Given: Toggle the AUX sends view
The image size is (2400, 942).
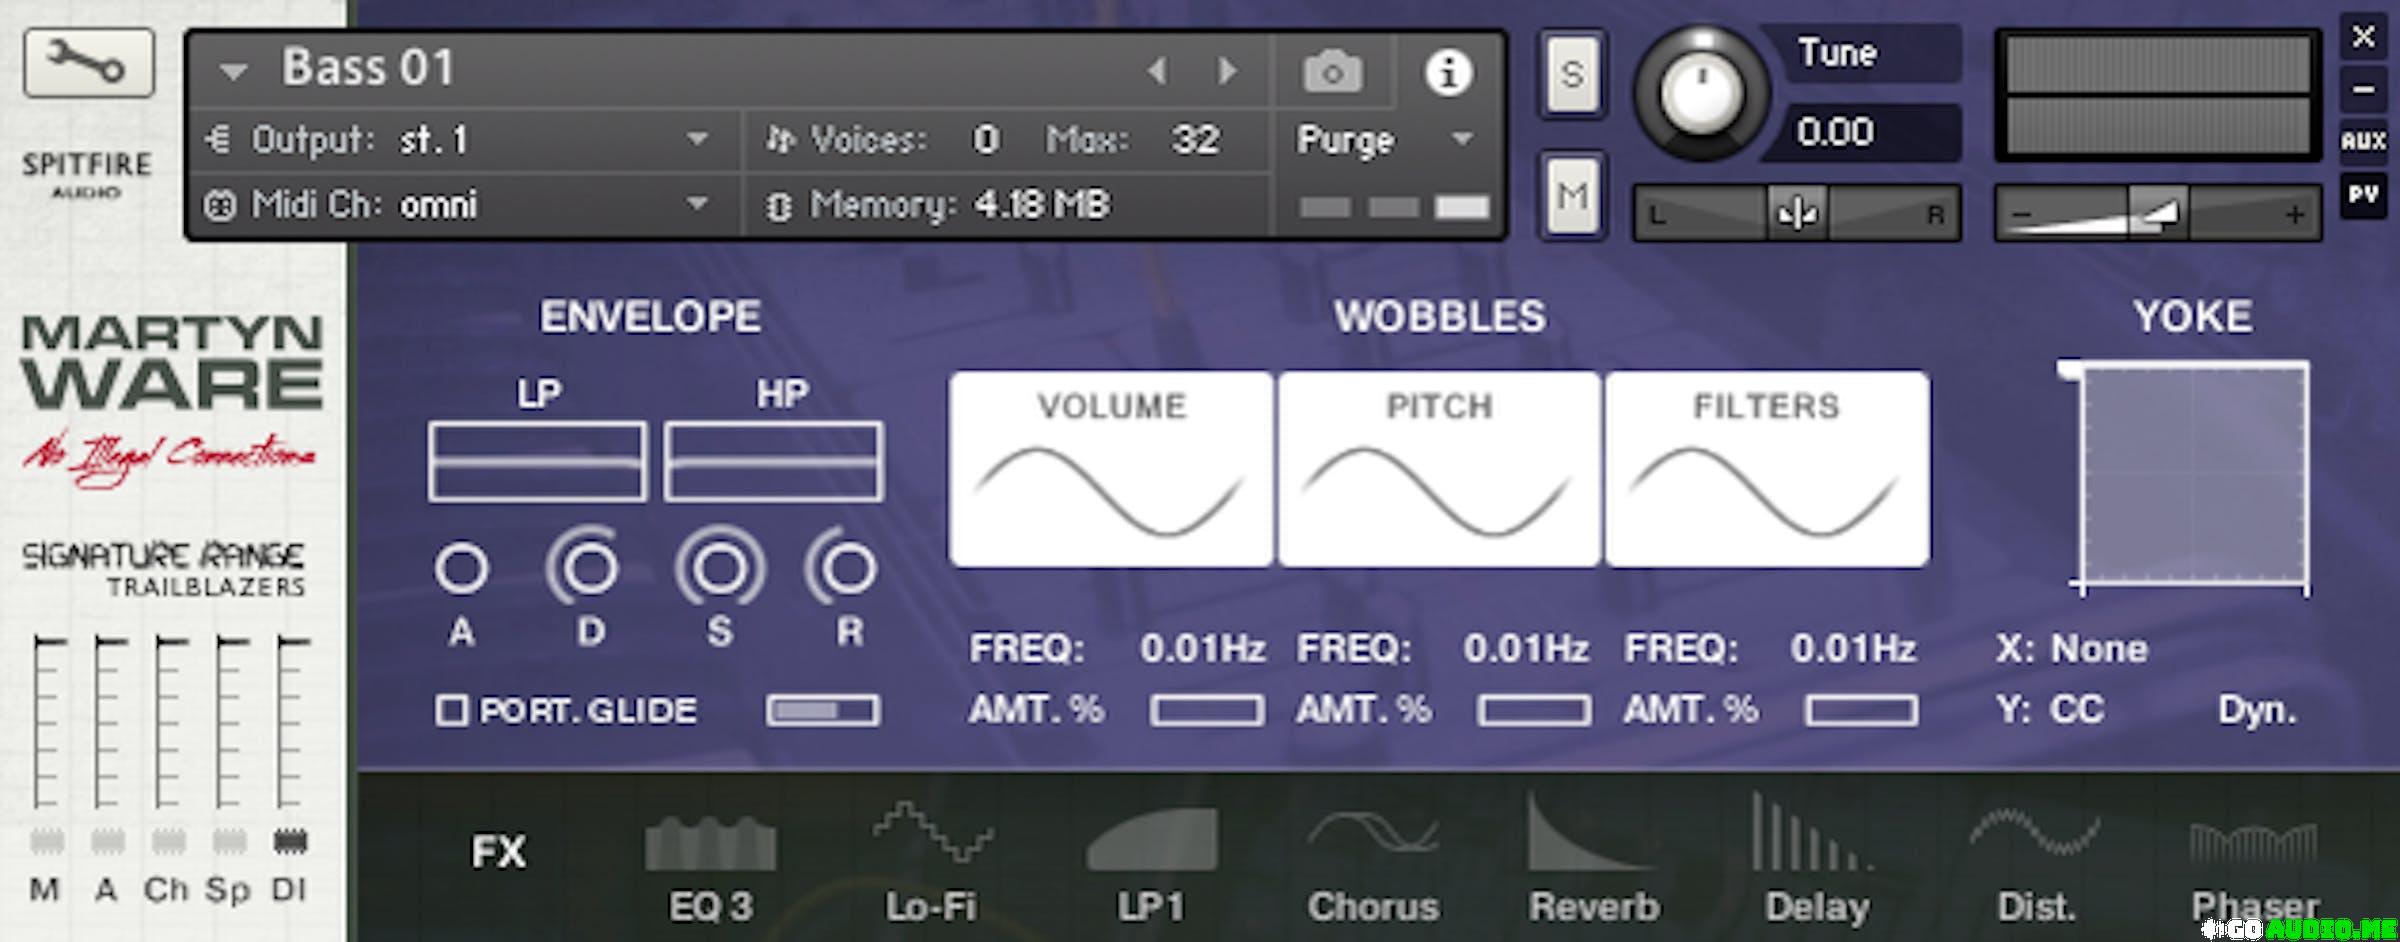Looking at the screenshot, I should (2363, 141).
